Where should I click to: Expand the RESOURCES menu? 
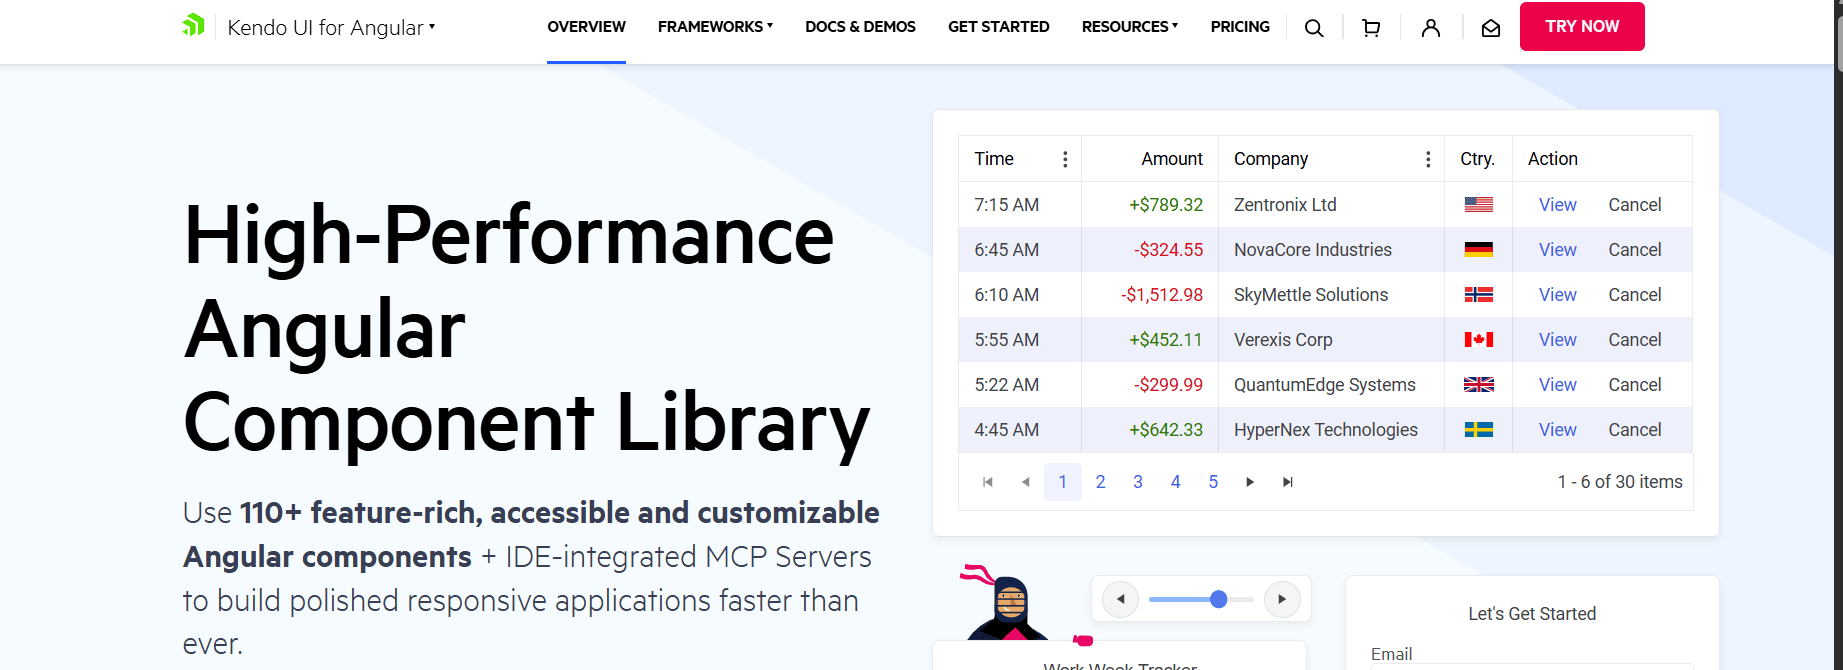(1130, 27)
